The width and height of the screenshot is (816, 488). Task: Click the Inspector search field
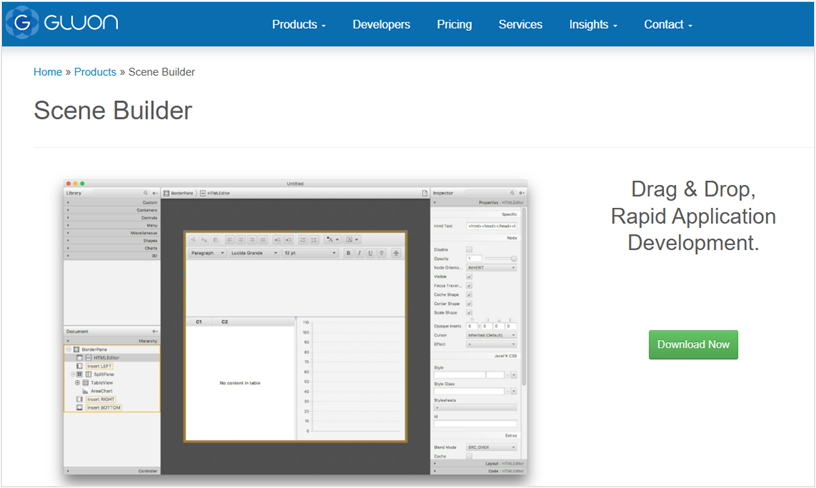[490, 193]
